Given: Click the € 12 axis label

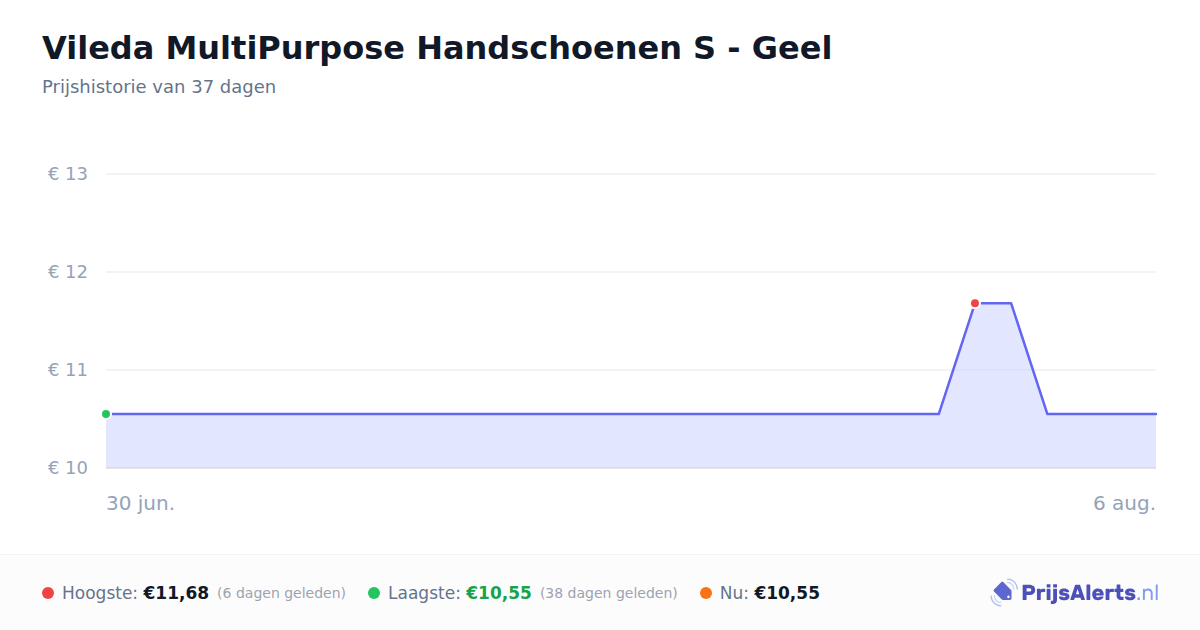Looking at the screenshot, I should click(68, 272).
